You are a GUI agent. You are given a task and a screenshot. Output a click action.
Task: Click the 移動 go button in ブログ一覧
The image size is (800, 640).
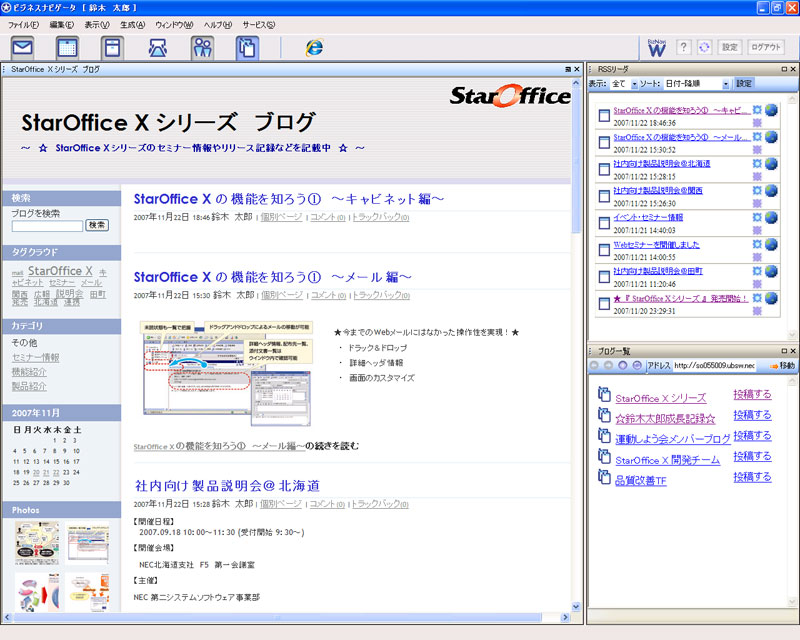click(x=783, y=365)
